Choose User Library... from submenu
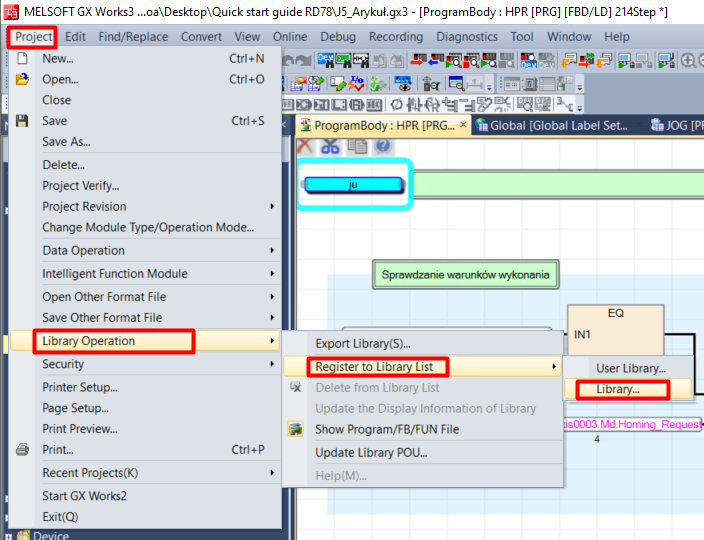Image resolution: width=704 pixels, height=540 pixels. [628, 369]
